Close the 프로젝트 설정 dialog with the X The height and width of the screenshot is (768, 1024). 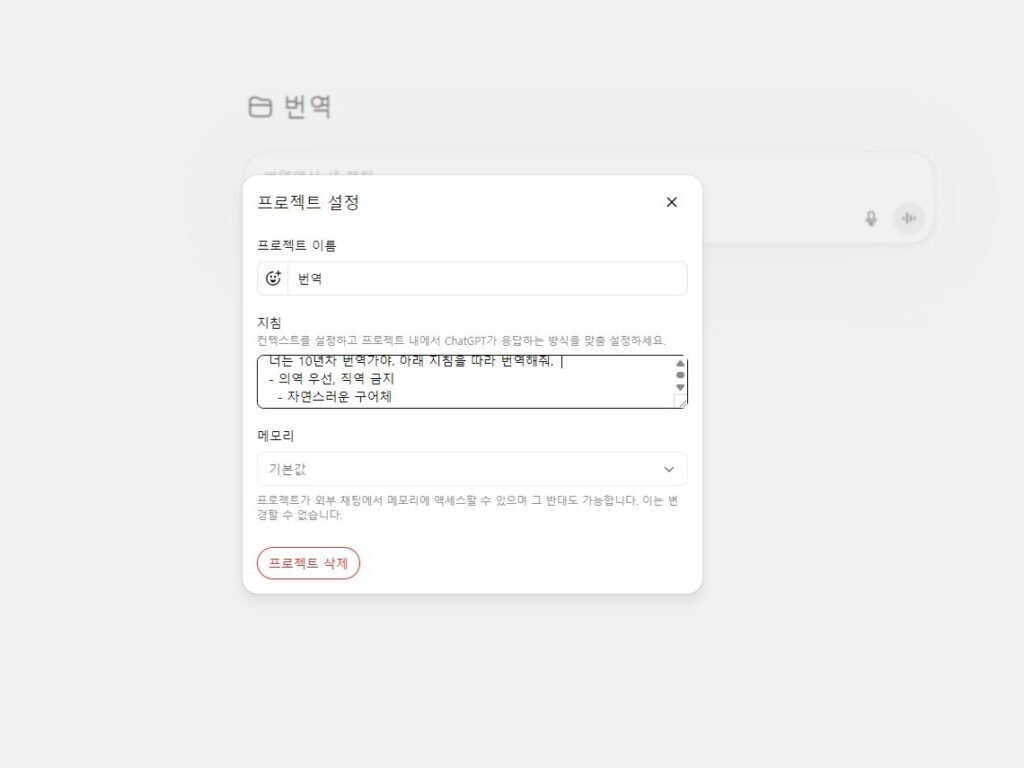point(671,202)
